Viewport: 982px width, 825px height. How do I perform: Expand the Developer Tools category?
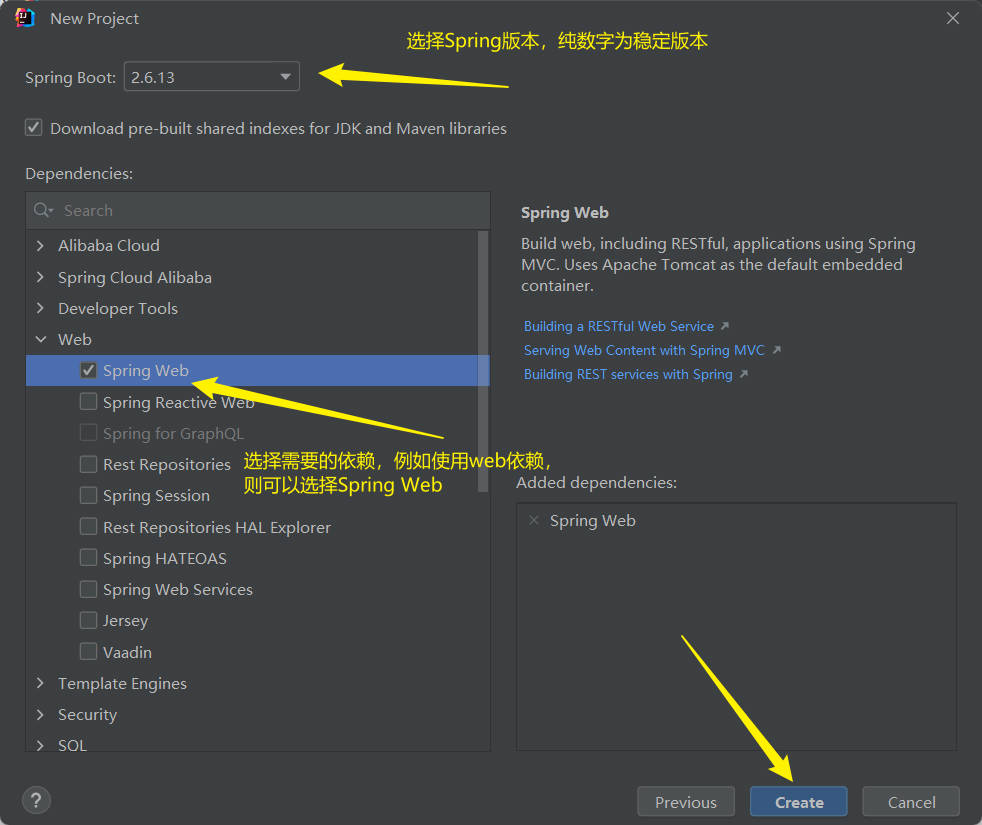(x=41, y=308)
